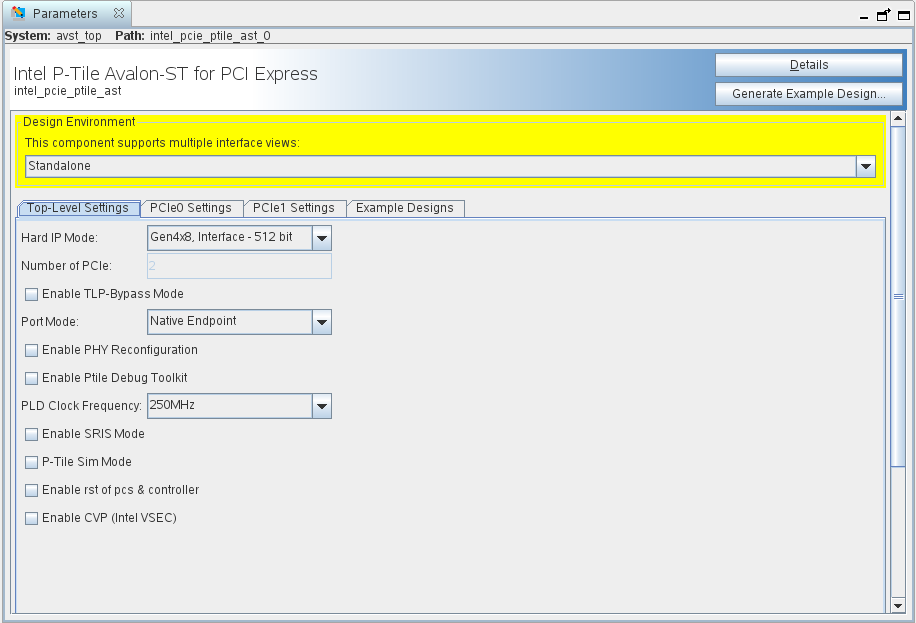This screenshot has height=623, width=916.
Task: Minimize the Parameters panel
Action: pyautogui.click(x=864, y=18)
